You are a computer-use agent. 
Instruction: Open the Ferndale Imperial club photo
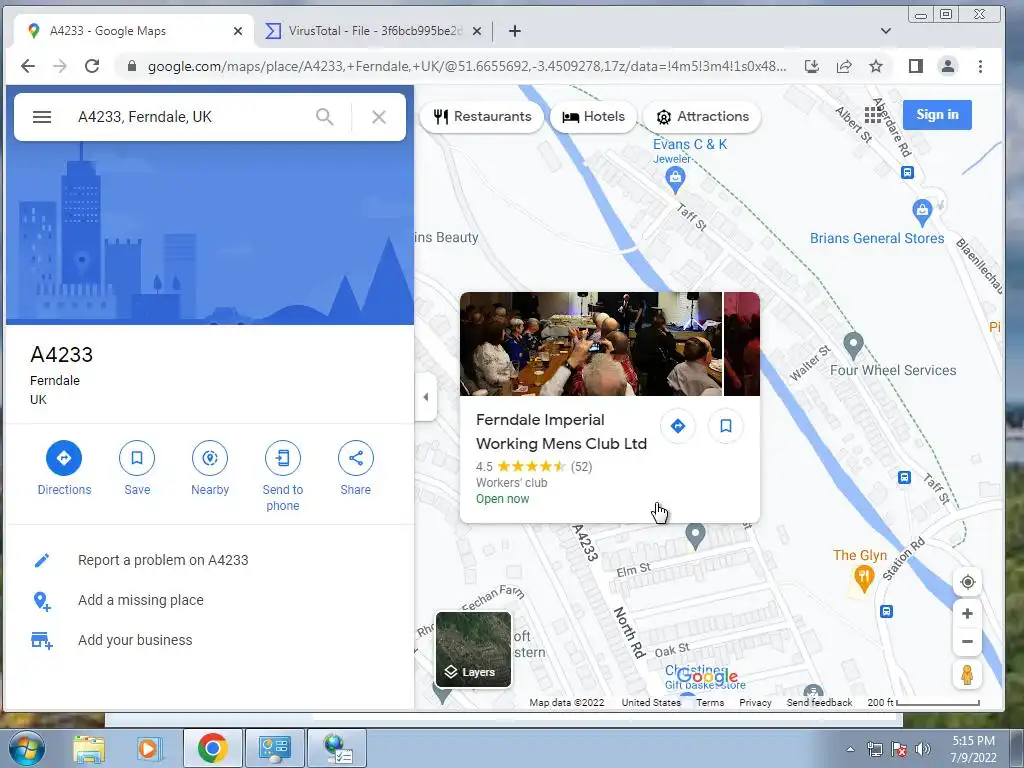(591, 344)
